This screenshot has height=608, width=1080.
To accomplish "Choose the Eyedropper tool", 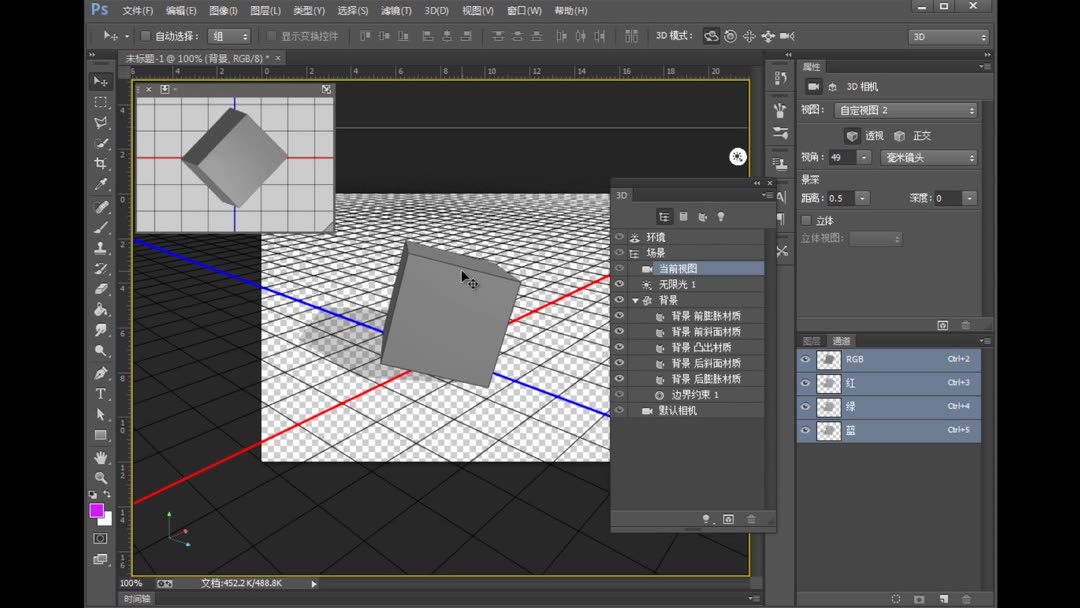I will [x=101, y=185].
